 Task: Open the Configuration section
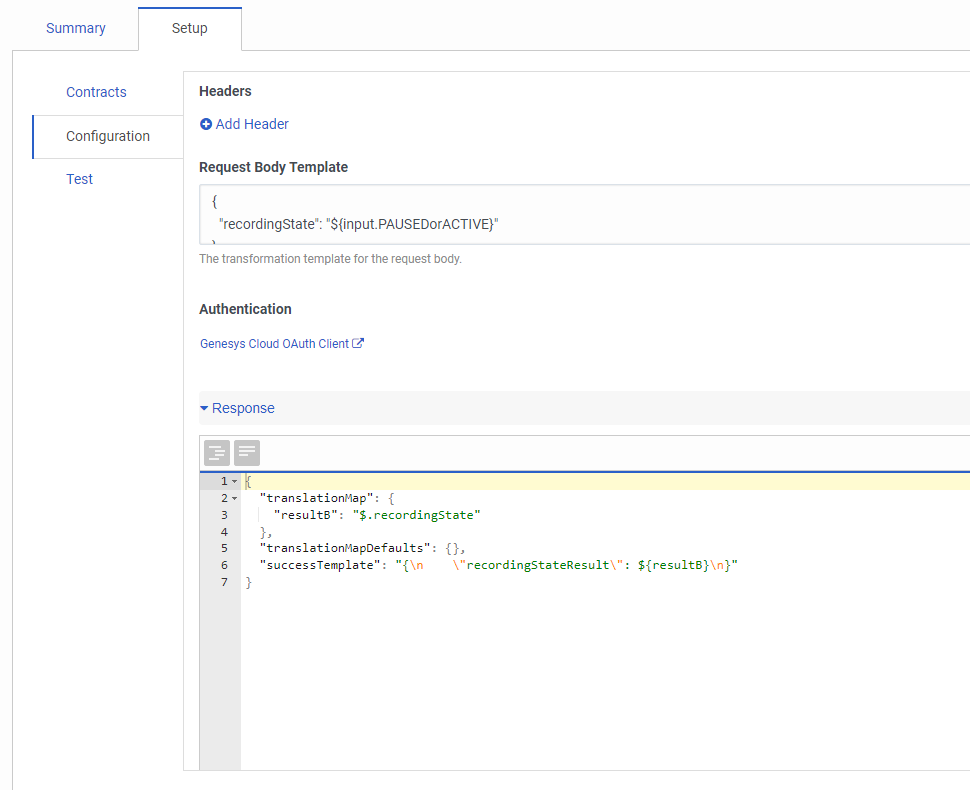(x=108, y=136)
